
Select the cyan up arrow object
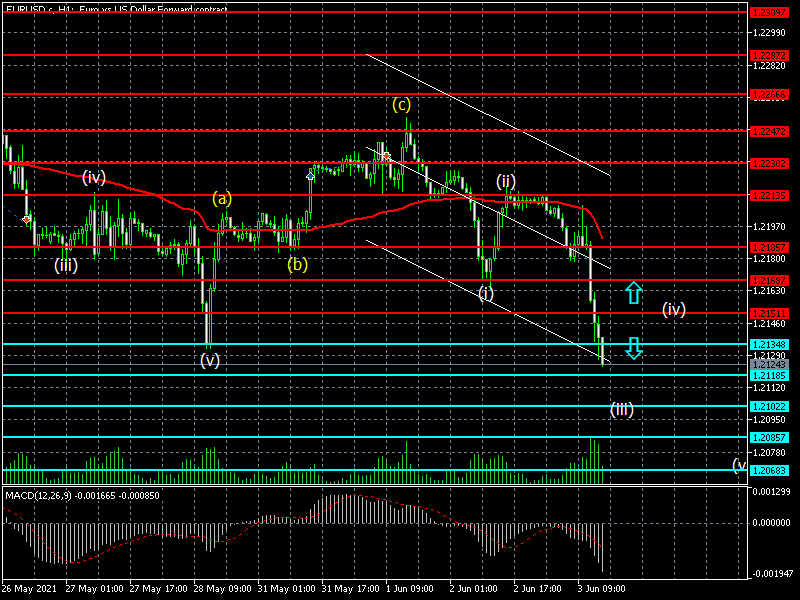(634, 292)
